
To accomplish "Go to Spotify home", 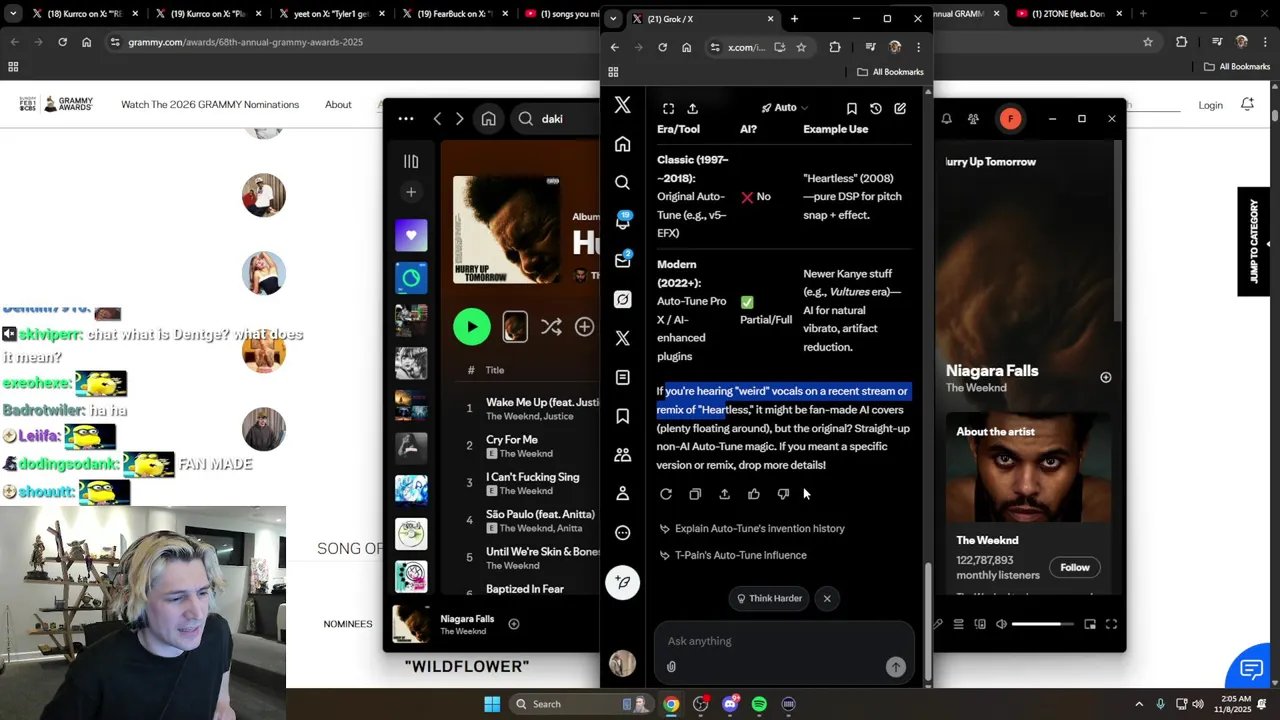I will pos(488,119).
